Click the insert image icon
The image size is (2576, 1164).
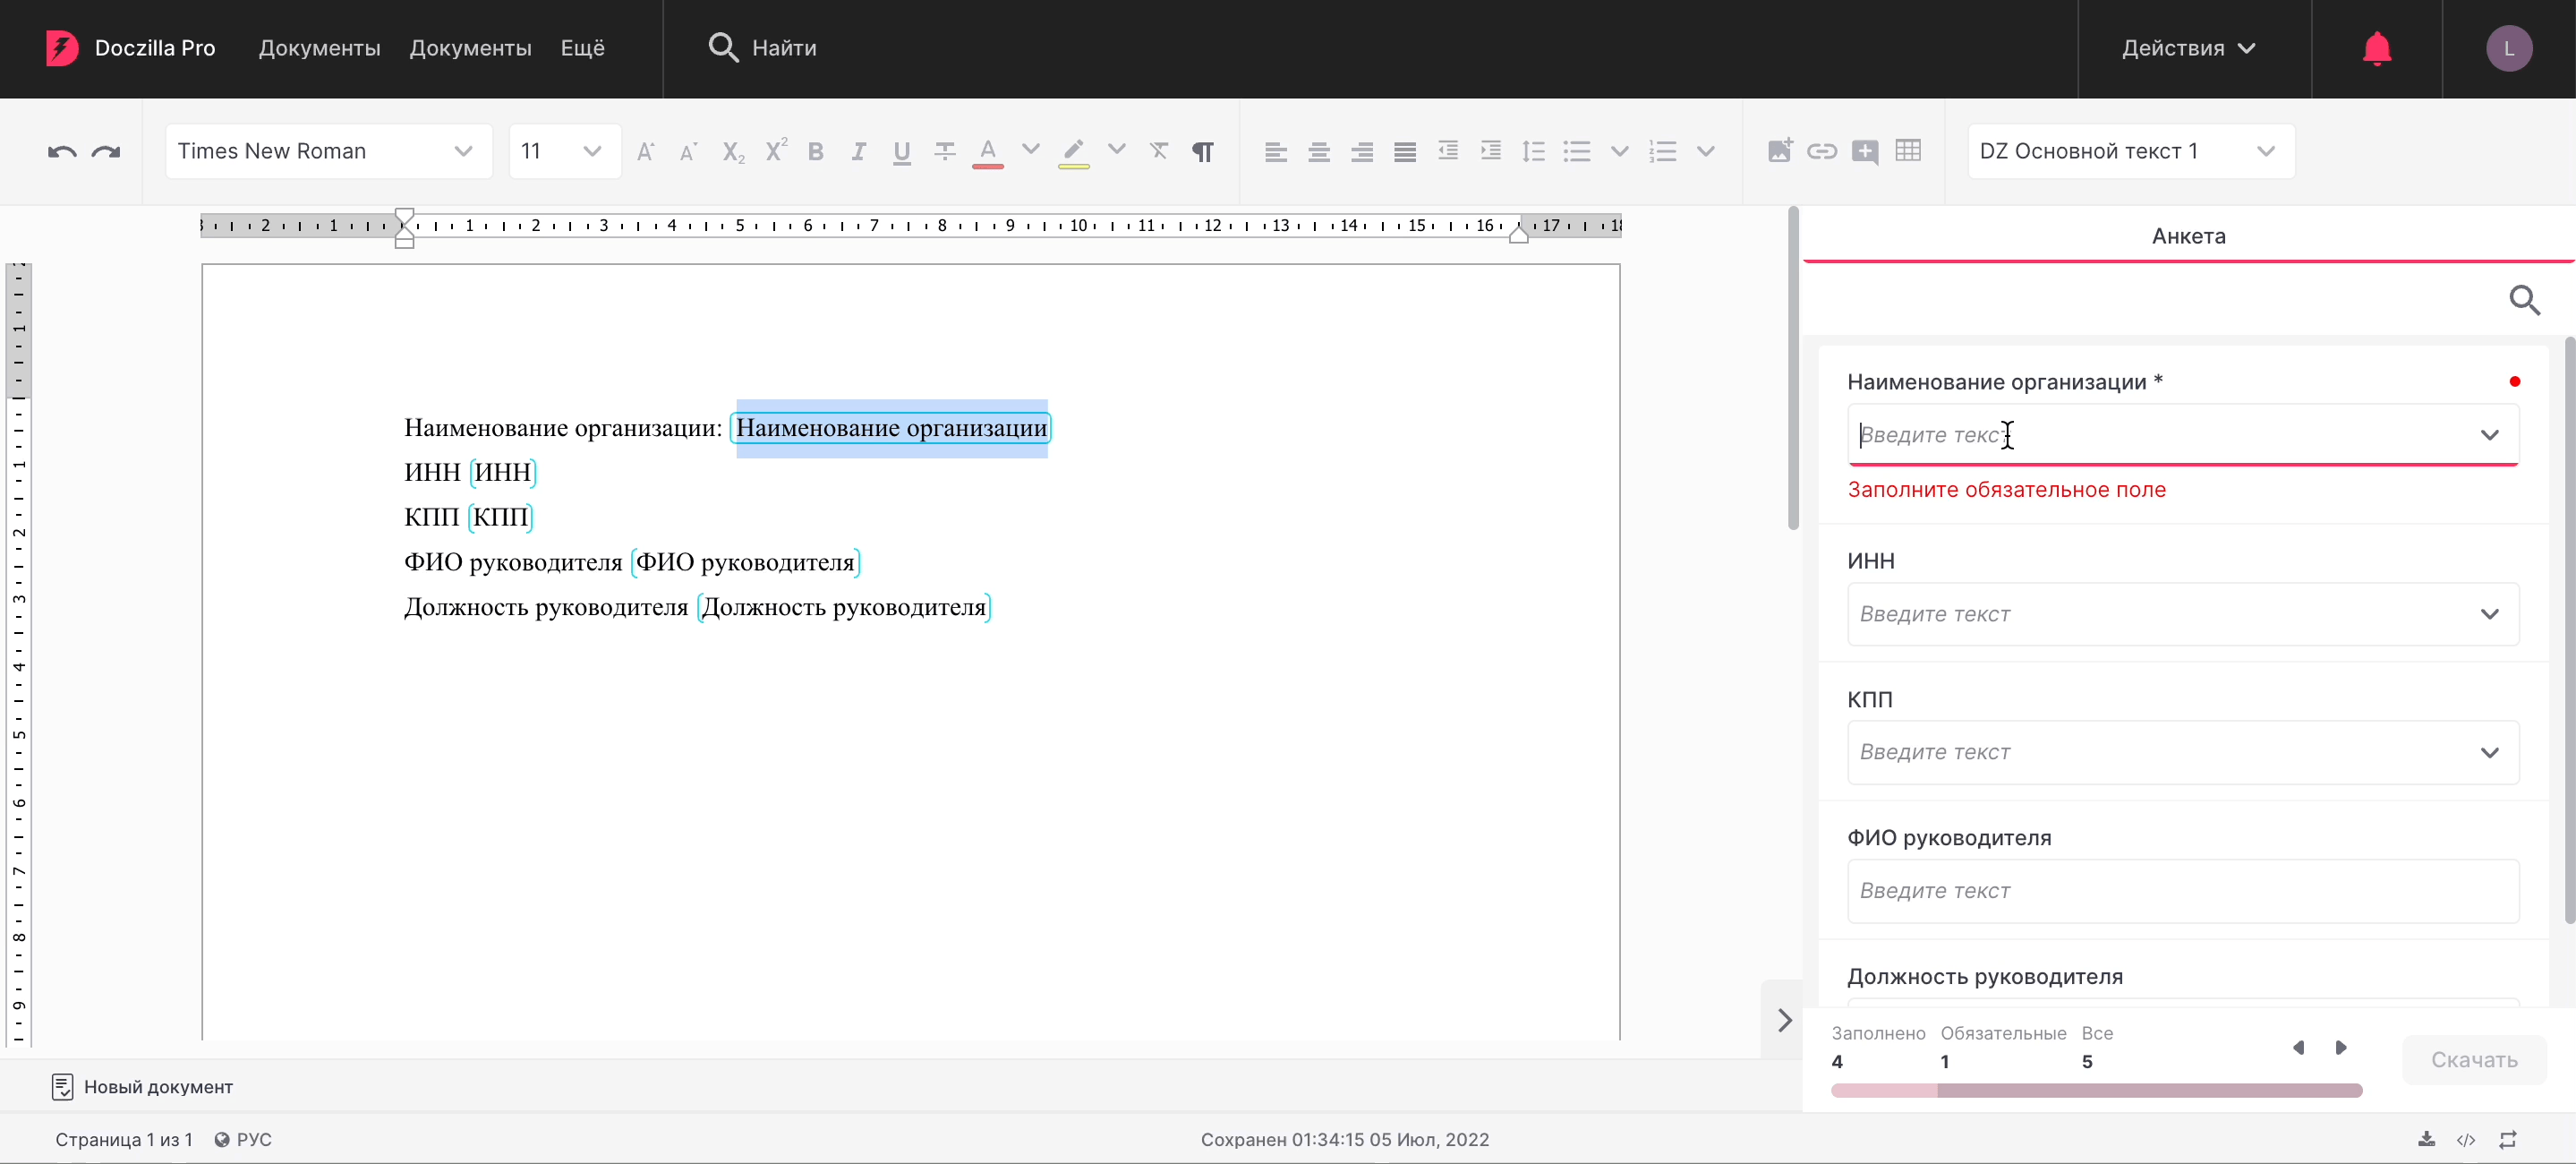click(1779, 151)
